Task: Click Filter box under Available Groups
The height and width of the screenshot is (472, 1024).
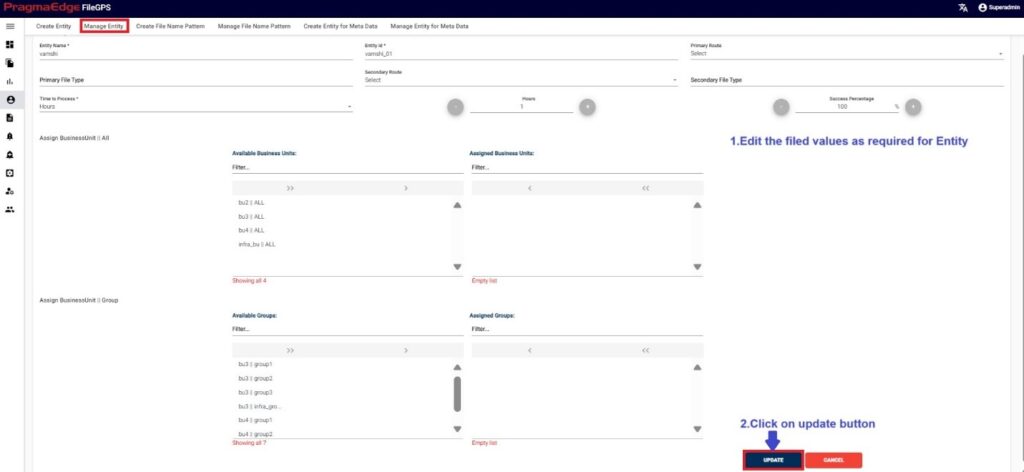Action: point(348,330)
